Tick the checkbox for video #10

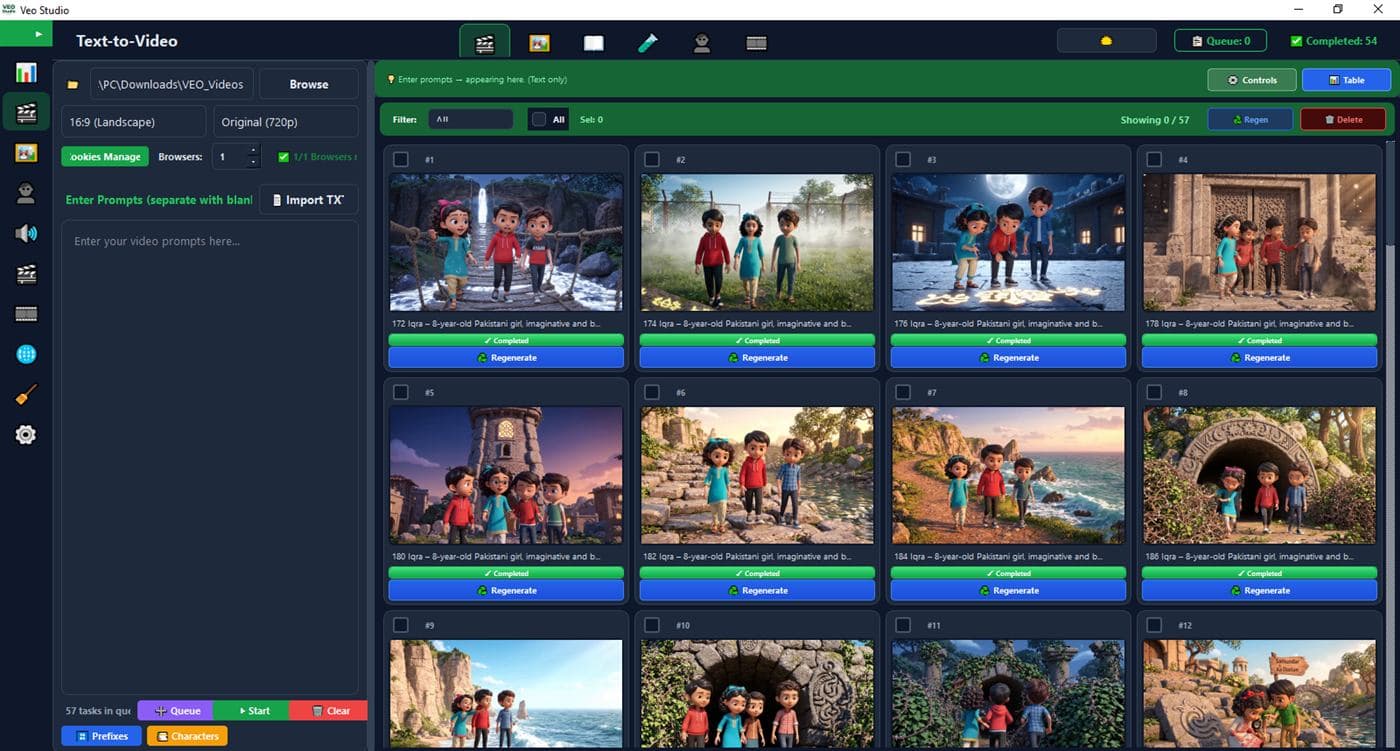pyautogui.click(x=652, y=625)
